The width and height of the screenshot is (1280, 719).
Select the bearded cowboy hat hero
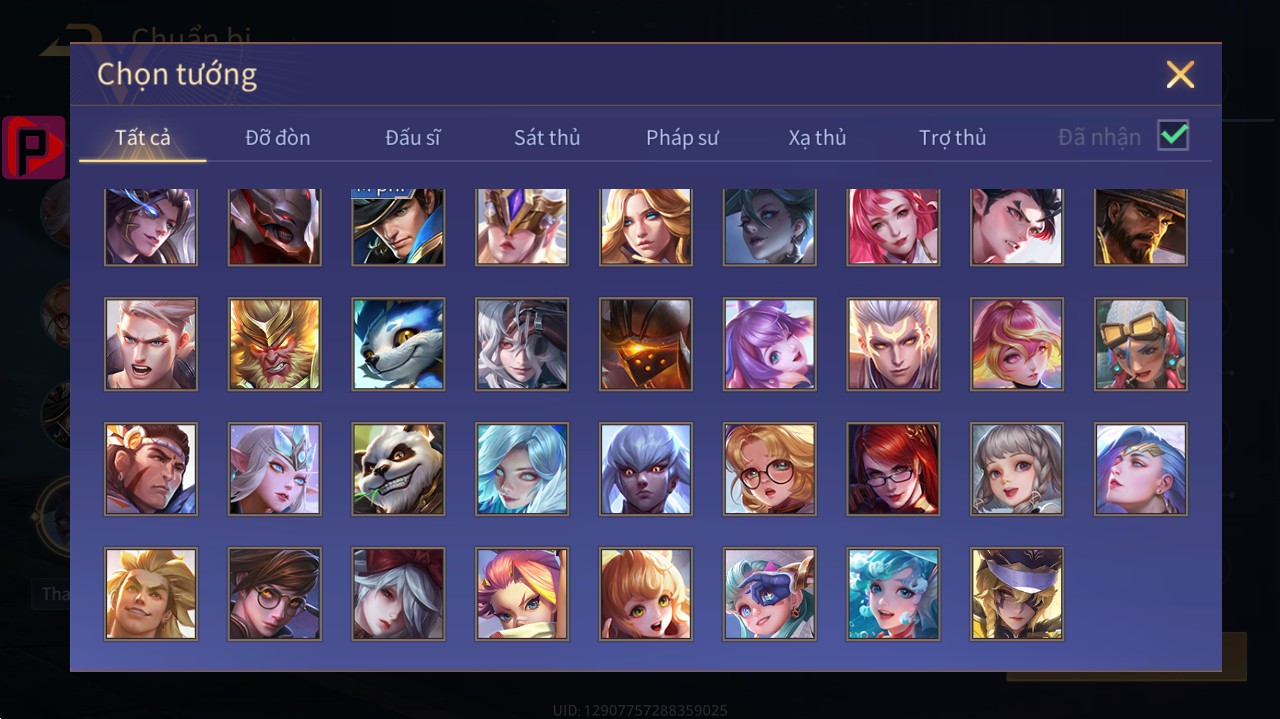1141,226
